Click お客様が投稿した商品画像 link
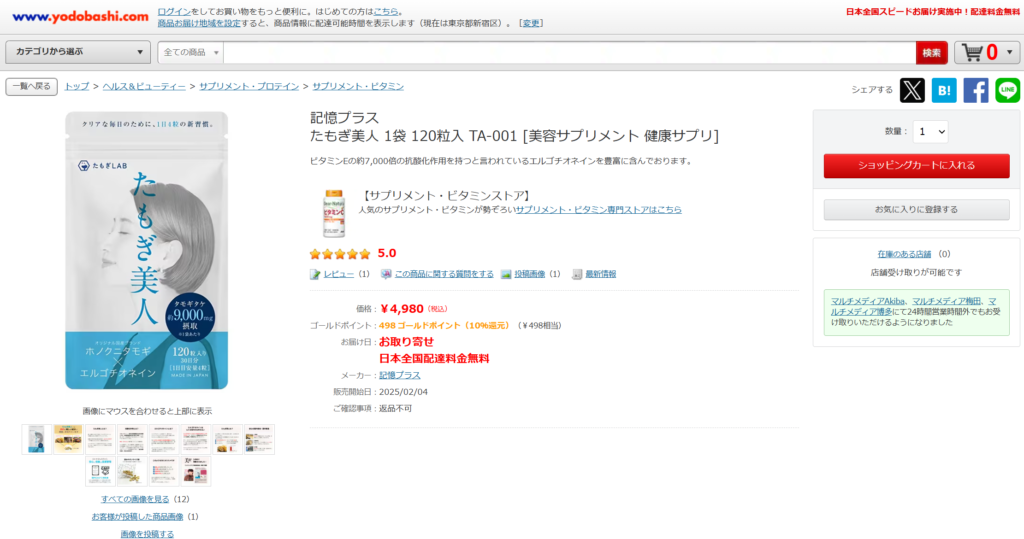Image resolution: width=1024 pixels, height=539 pixels. point(137,517)
